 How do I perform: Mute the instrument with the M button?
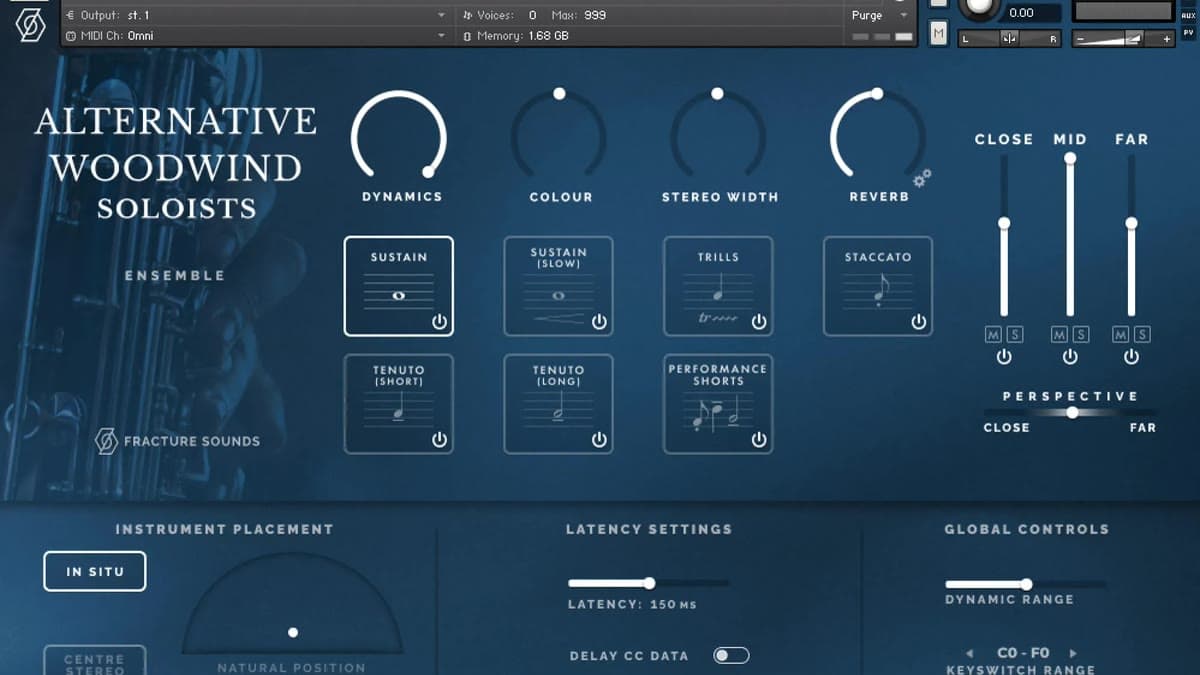click(938, 34)
